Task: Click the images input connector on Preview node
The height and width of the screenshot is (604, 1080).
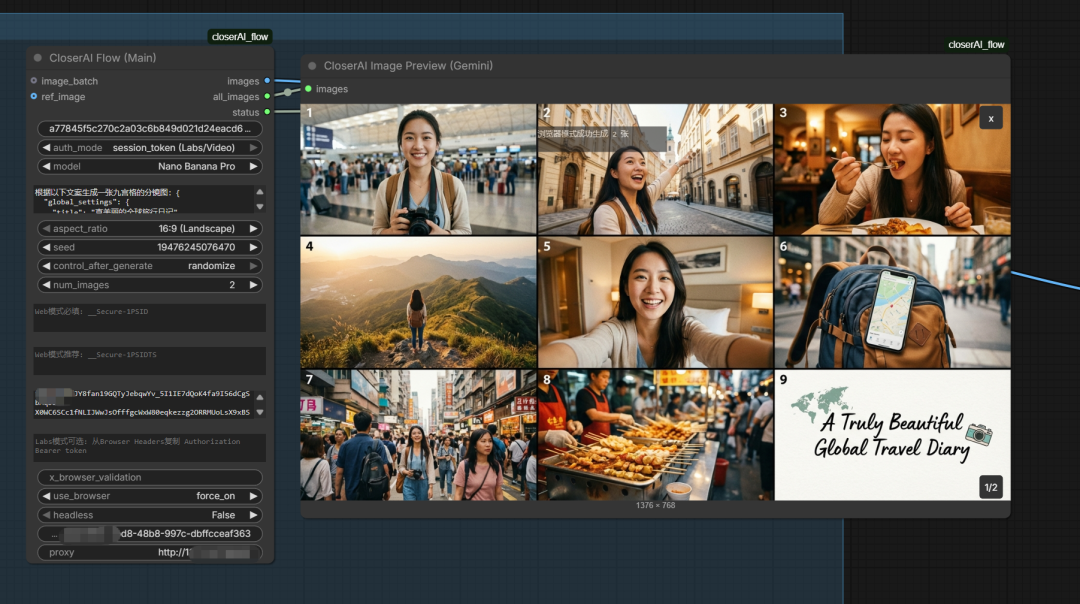Action: pyautogui.click(x=309, y=89)
